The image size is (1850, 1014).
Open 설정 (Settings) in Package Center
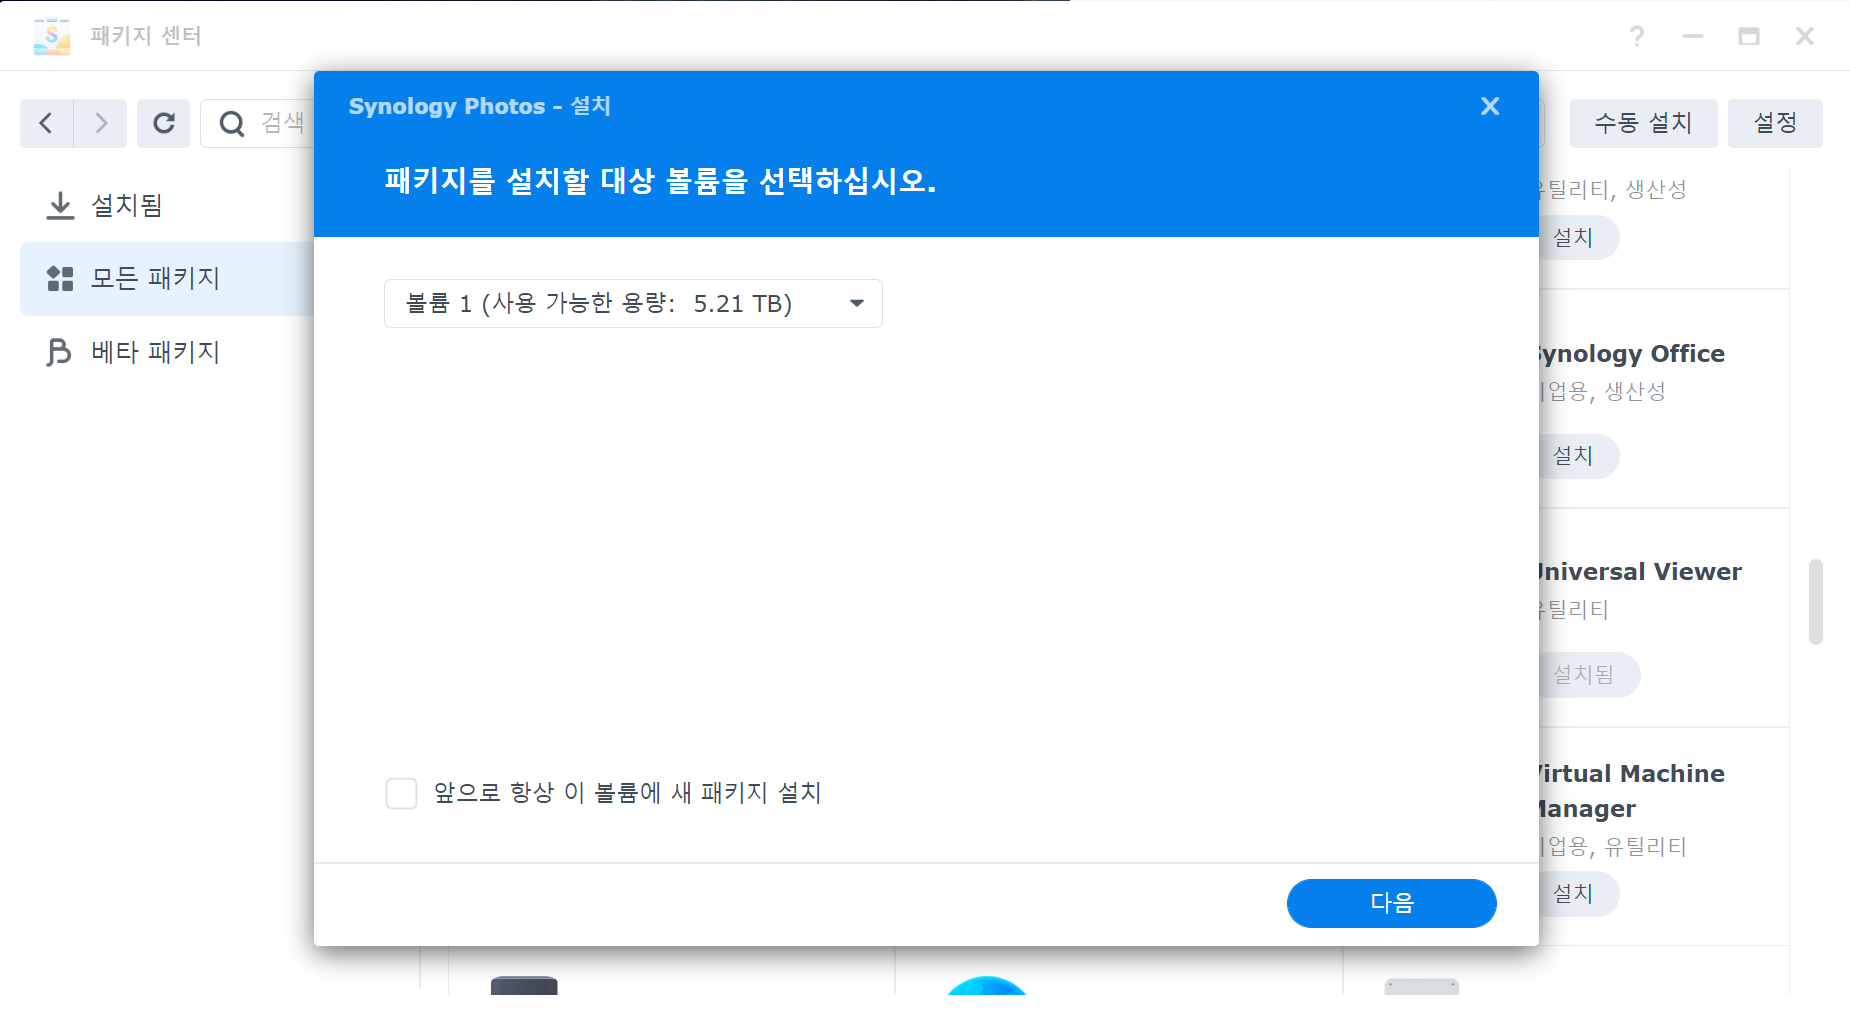click(1775, 123)
